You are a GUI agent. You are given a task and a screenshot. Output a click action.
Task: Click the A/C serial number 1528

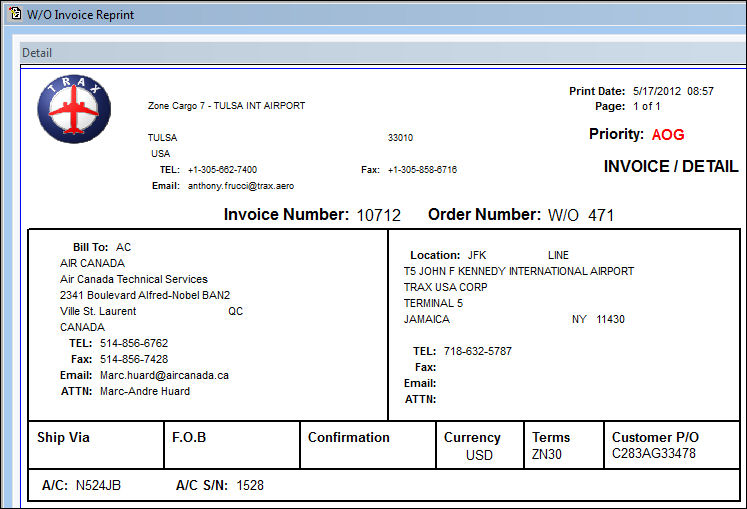click(x=250, y=486)
